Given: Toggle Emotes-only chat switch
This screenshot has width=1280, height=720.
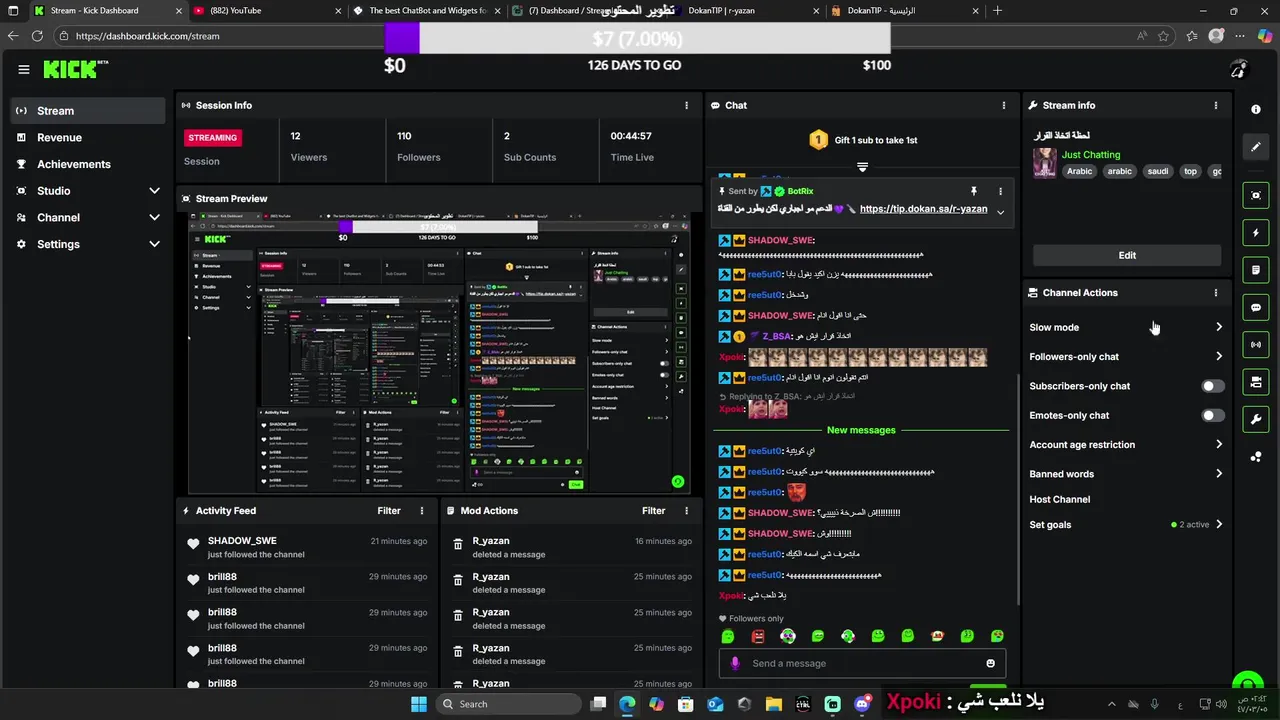Looking at the screenshot, I should [1212, 415].
